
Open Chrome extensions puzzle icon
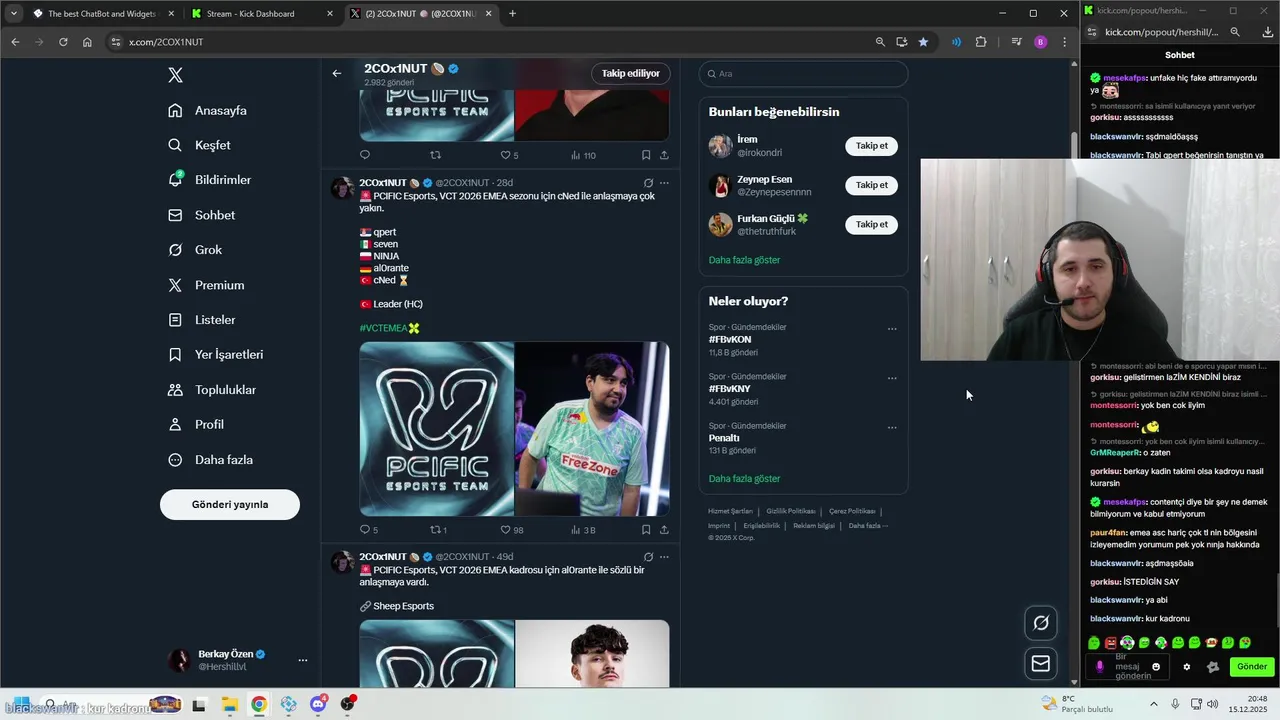[x=981, y=42]
